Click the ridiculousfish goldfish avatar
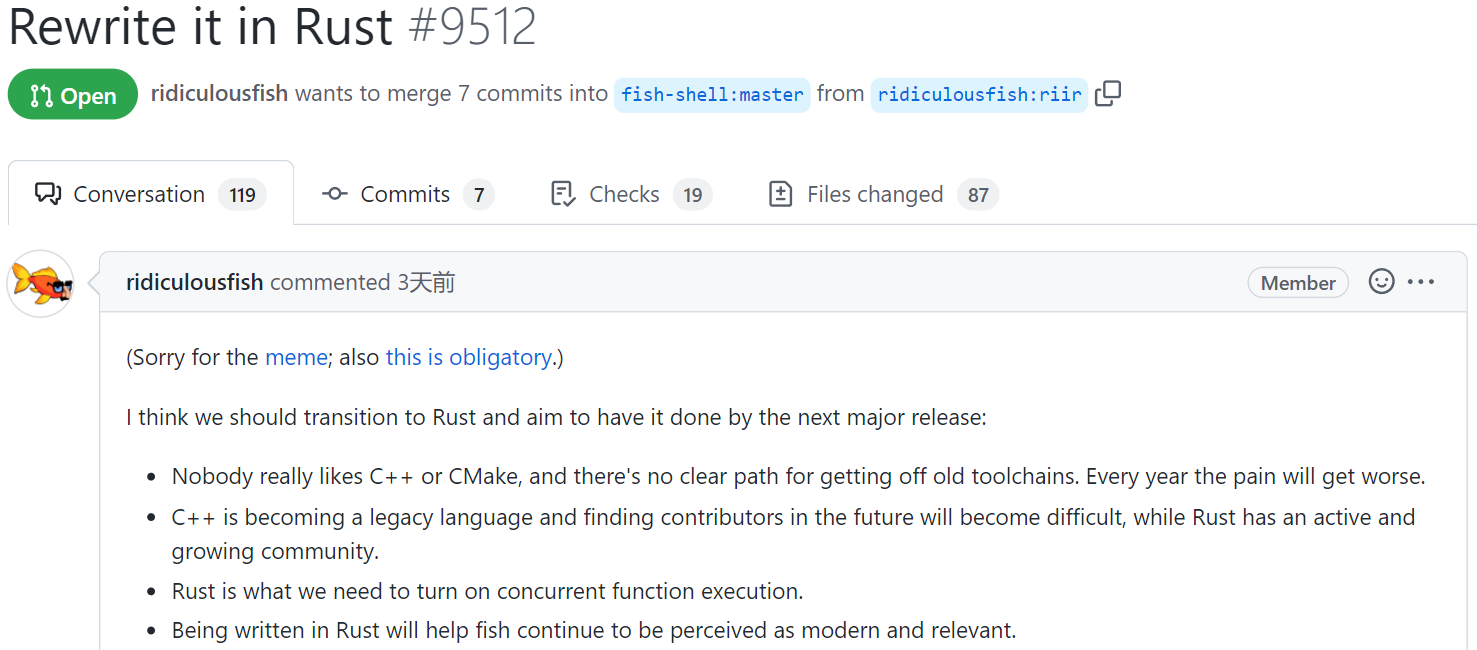 click(40, 284)
